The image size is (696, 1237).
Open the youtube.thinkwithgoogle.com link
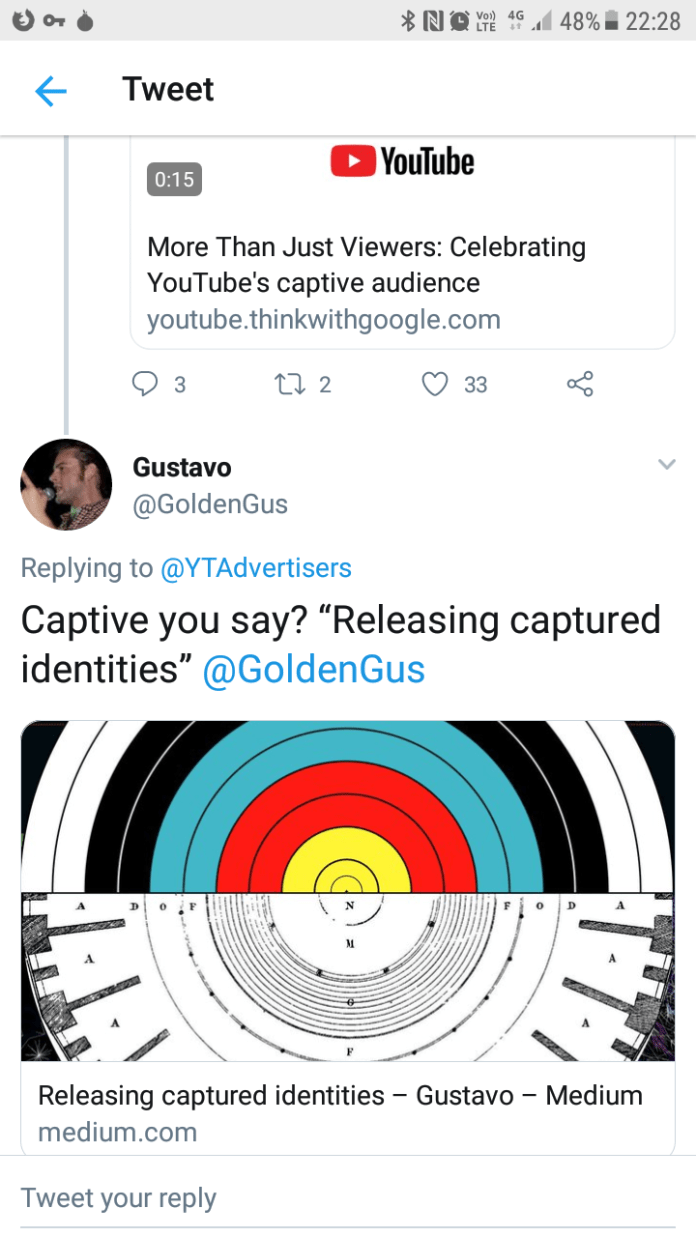pos(323,320)
